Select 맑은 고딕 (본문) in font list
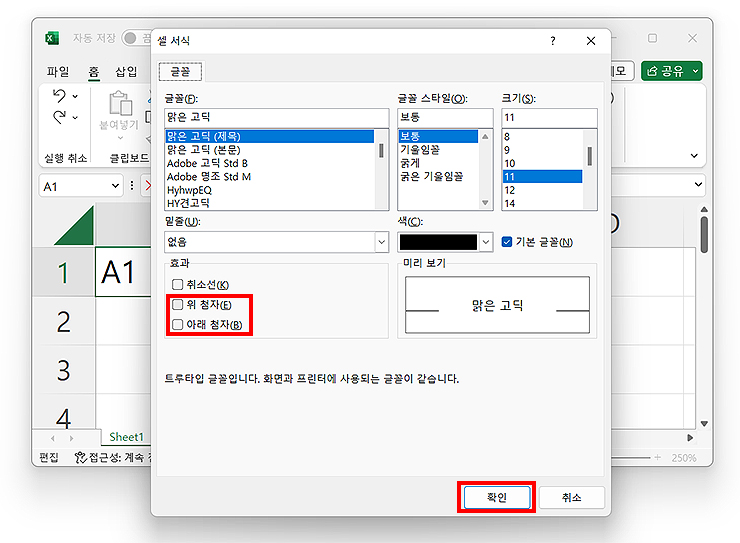The width and height of the screenshot is (740, 543). (269, 150)
